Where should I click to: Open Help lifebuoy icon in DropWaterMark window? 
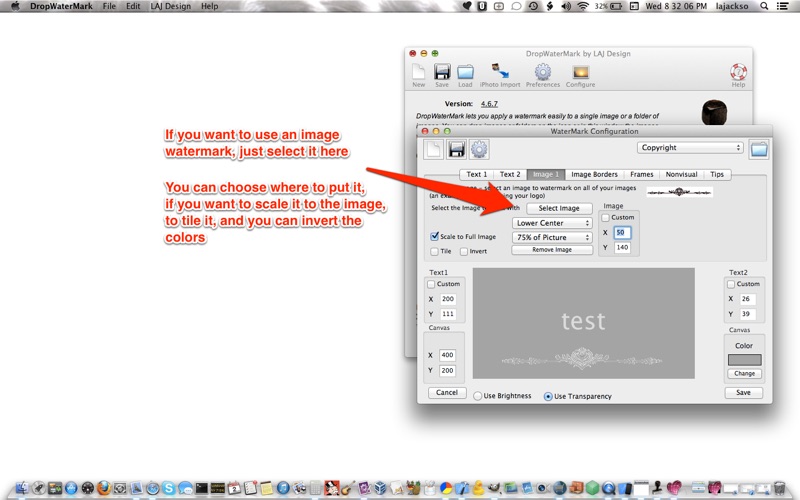pos(738,76)
